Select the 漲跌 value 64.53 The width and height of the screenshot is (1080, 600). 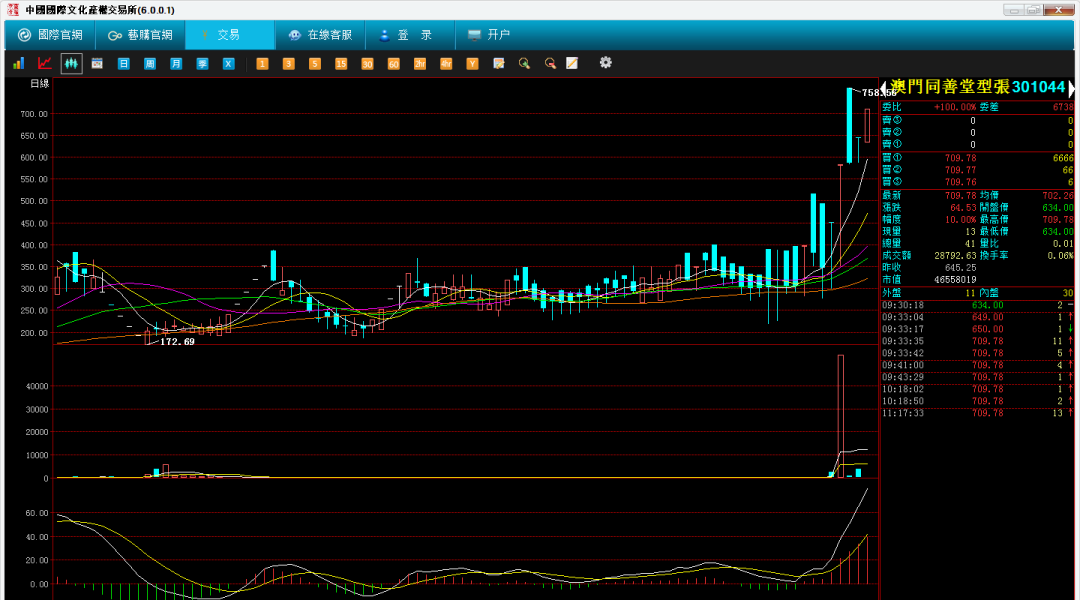[x=963, y=207]
